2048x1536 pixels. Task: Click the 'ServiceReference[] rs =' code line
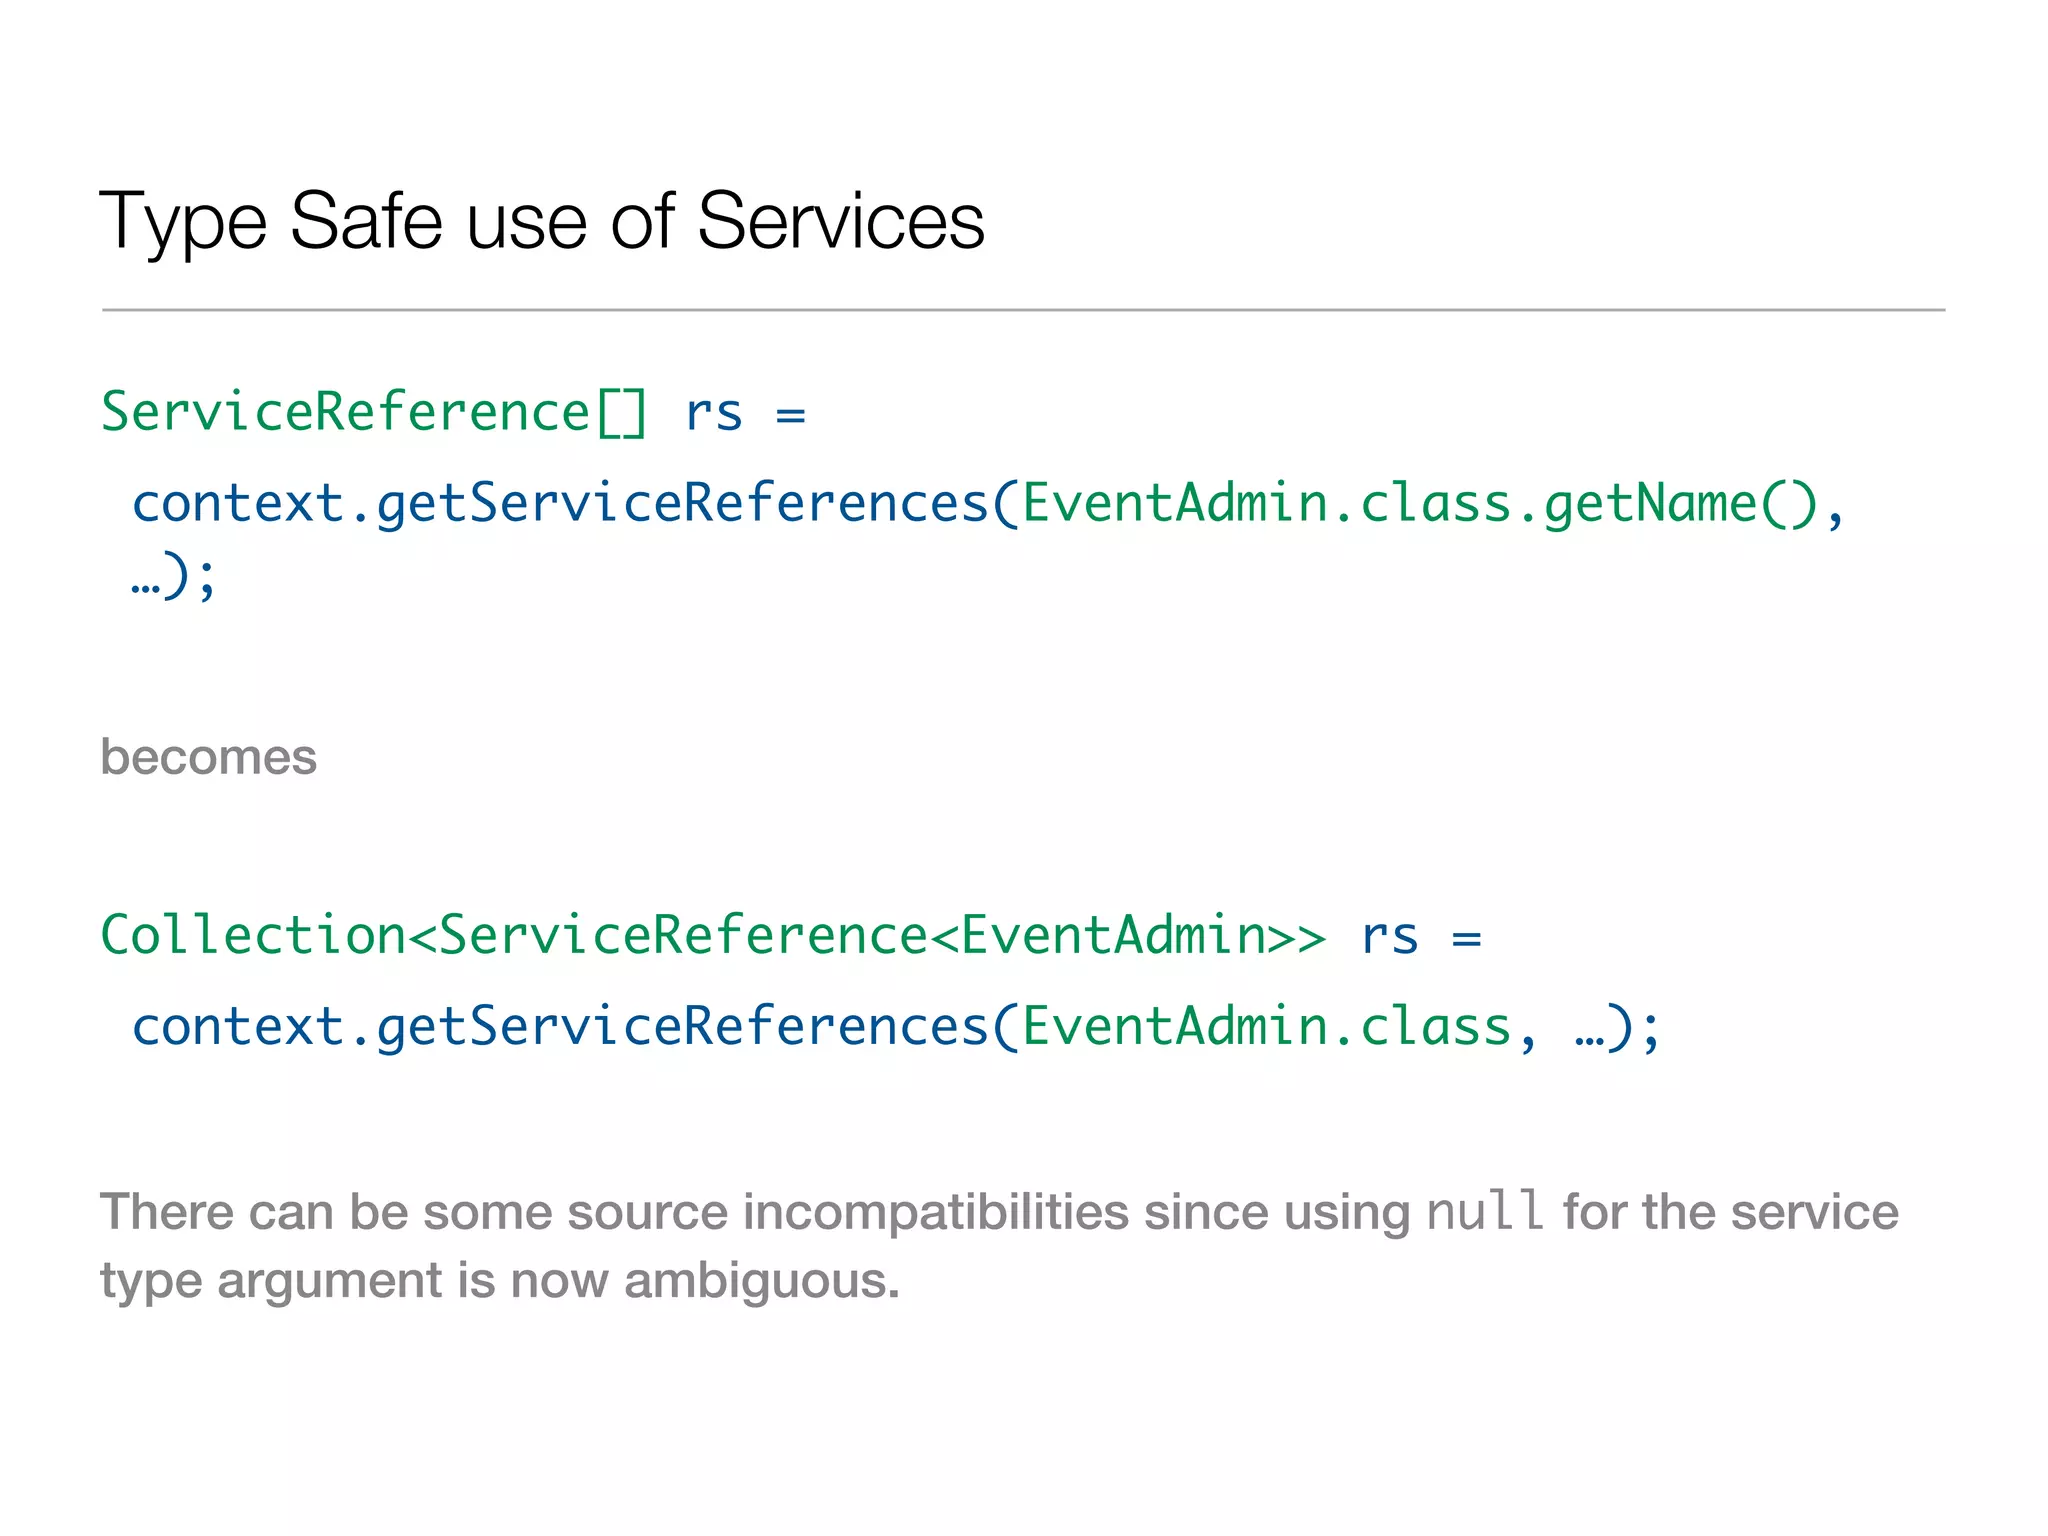453,413
